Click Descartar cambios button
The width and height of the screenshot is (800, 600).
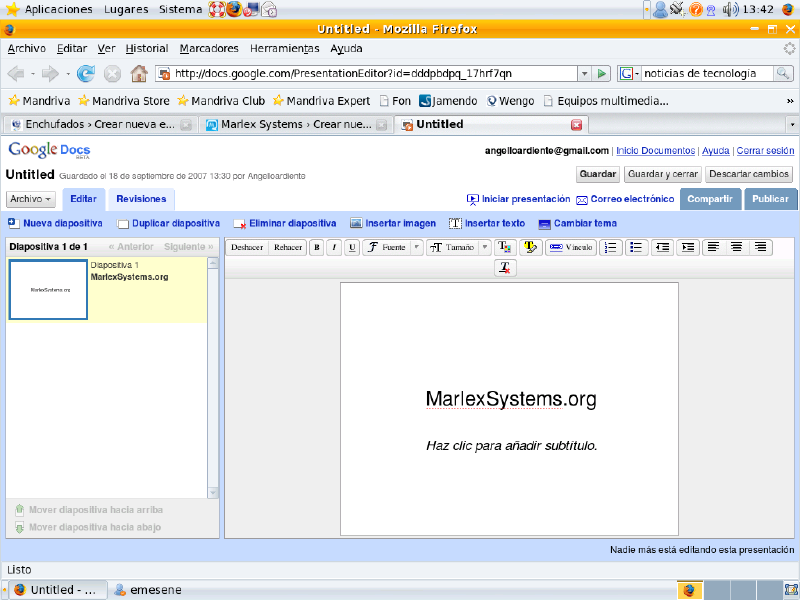(749, 174)
